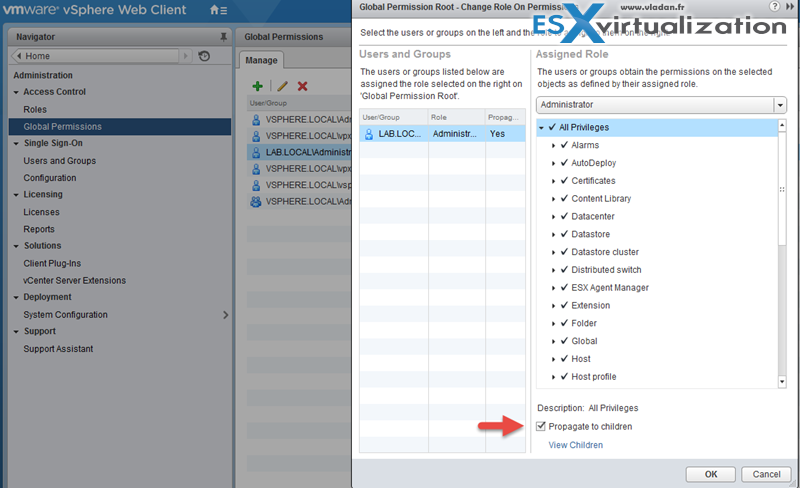Click Global privilege label
Viewport: 800px width, 488px height.
click(x=584, y=341)
